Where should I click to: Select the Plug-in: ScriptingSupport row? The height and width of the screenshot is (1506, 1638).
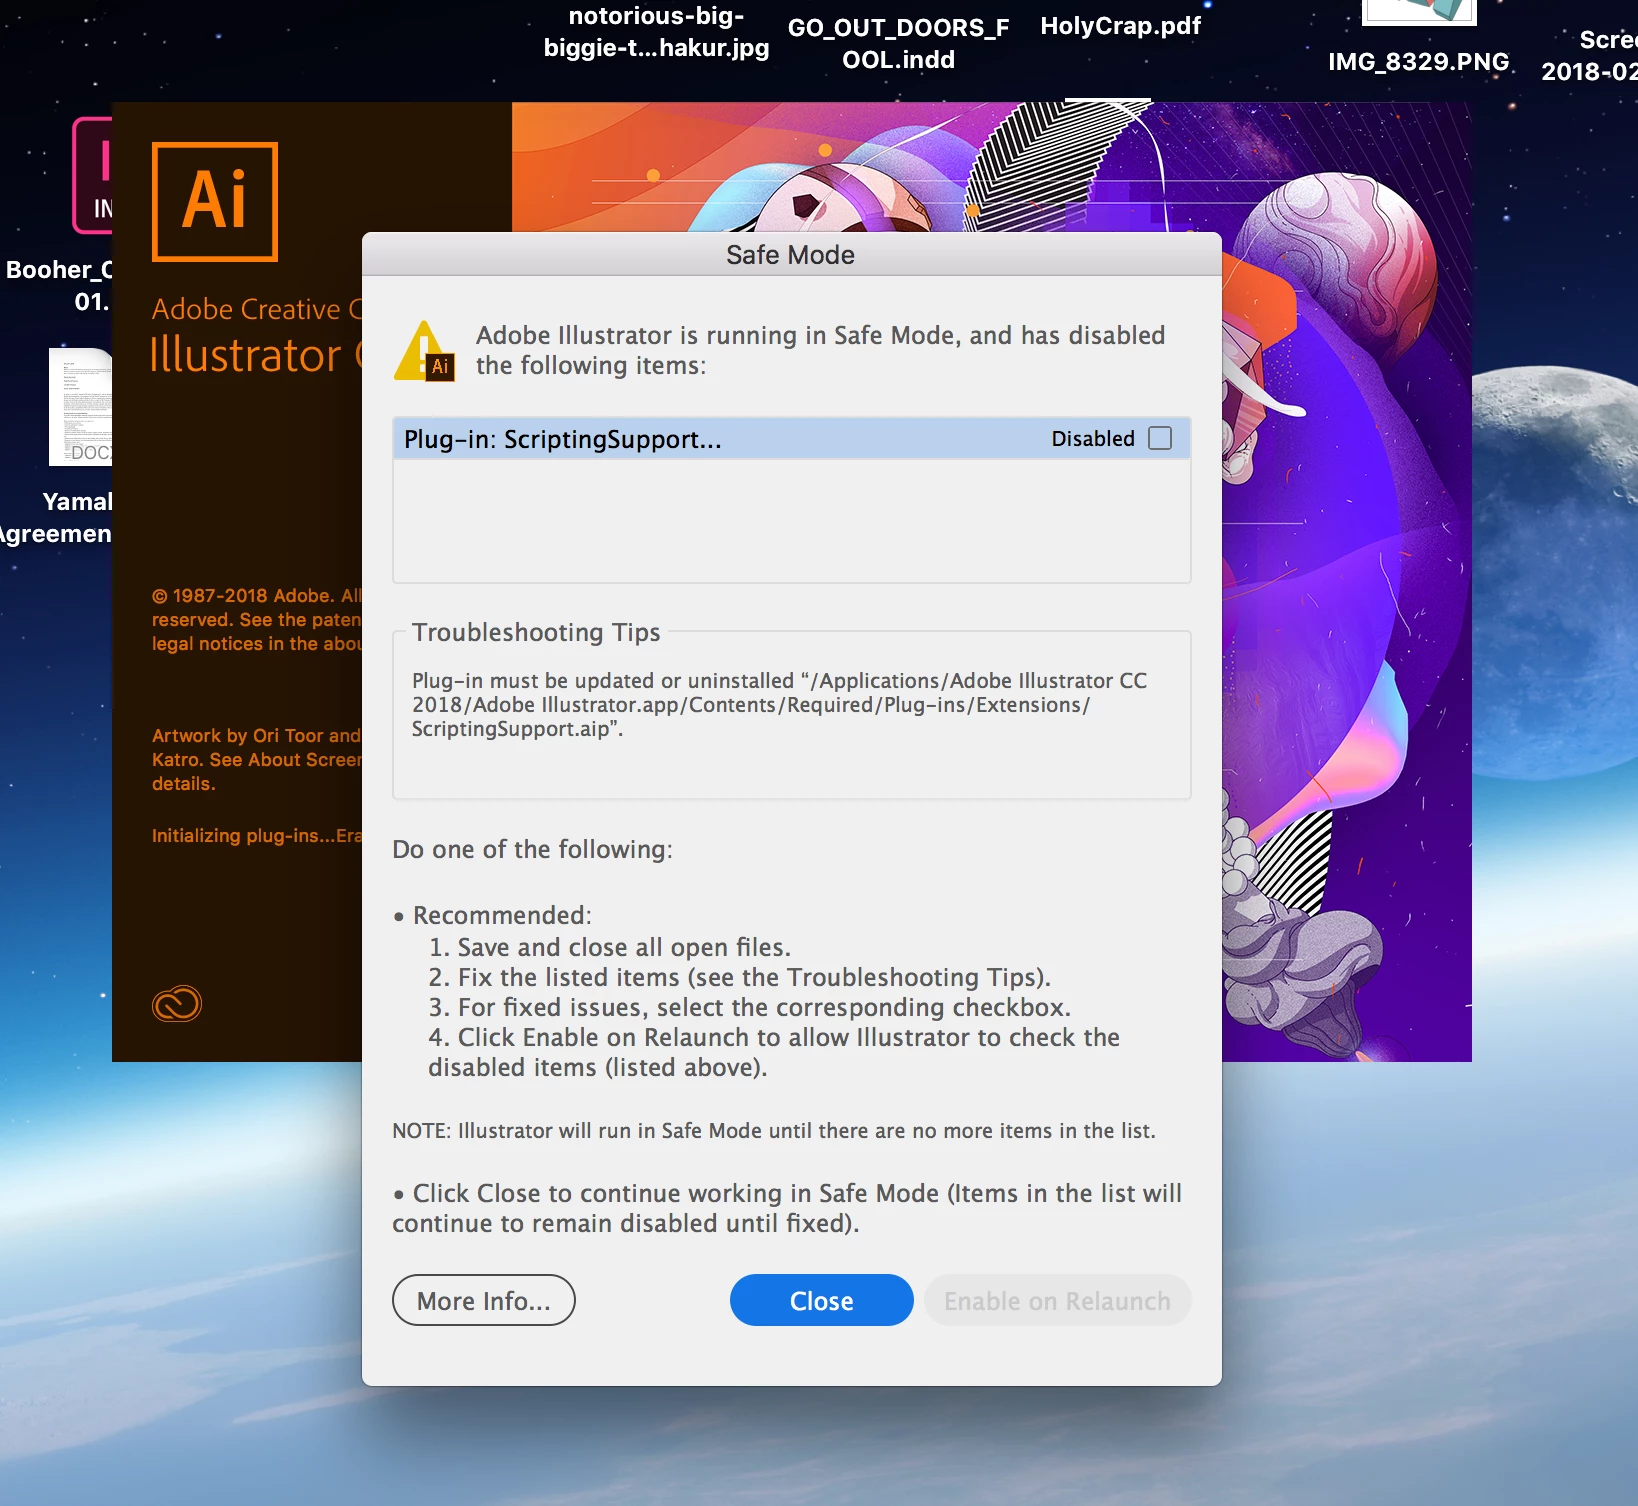[791, 439]
